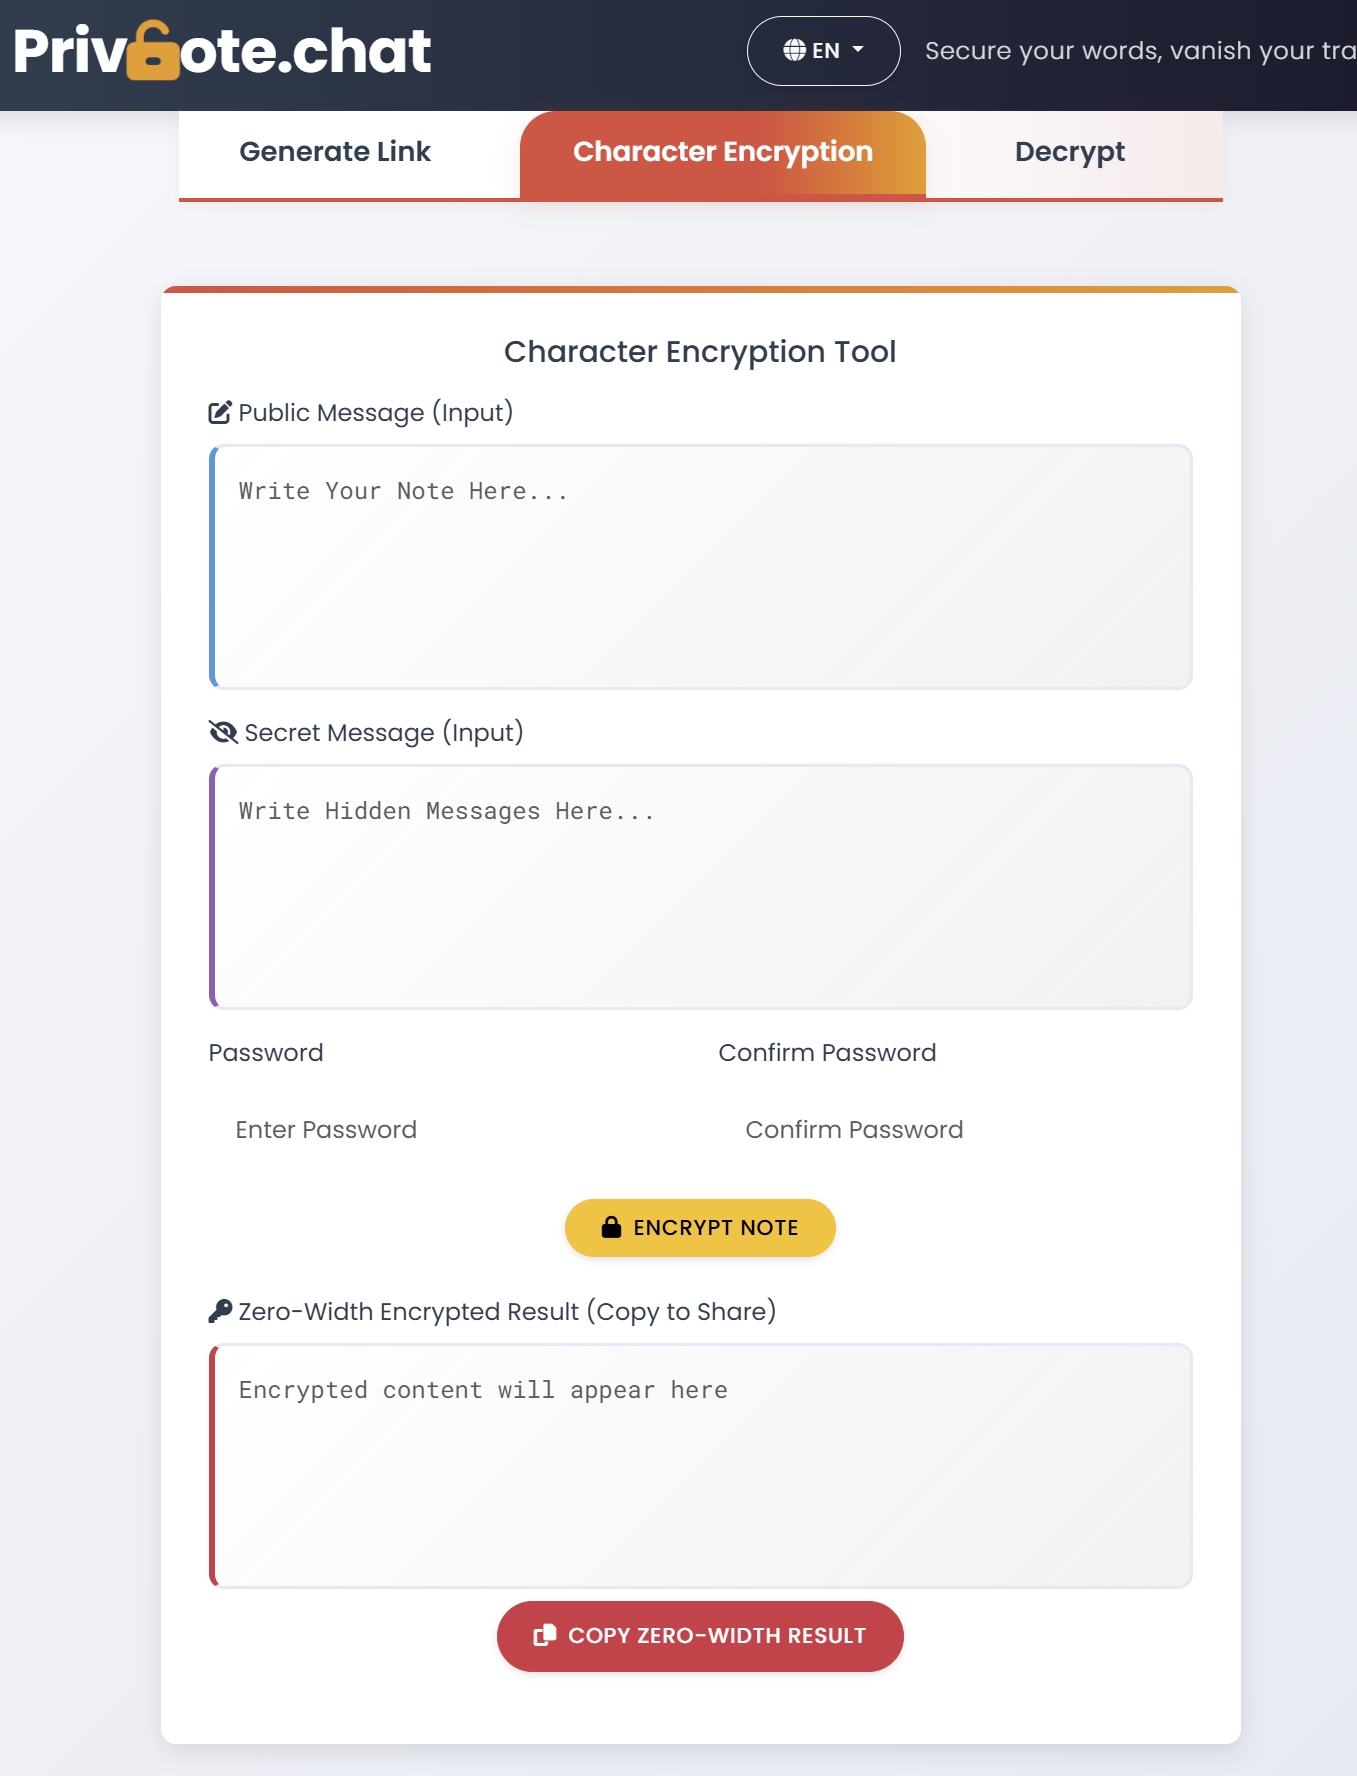Click into the Secret Message text area
This screenshot has height=1776, width=1357.
tap(701, 887)
